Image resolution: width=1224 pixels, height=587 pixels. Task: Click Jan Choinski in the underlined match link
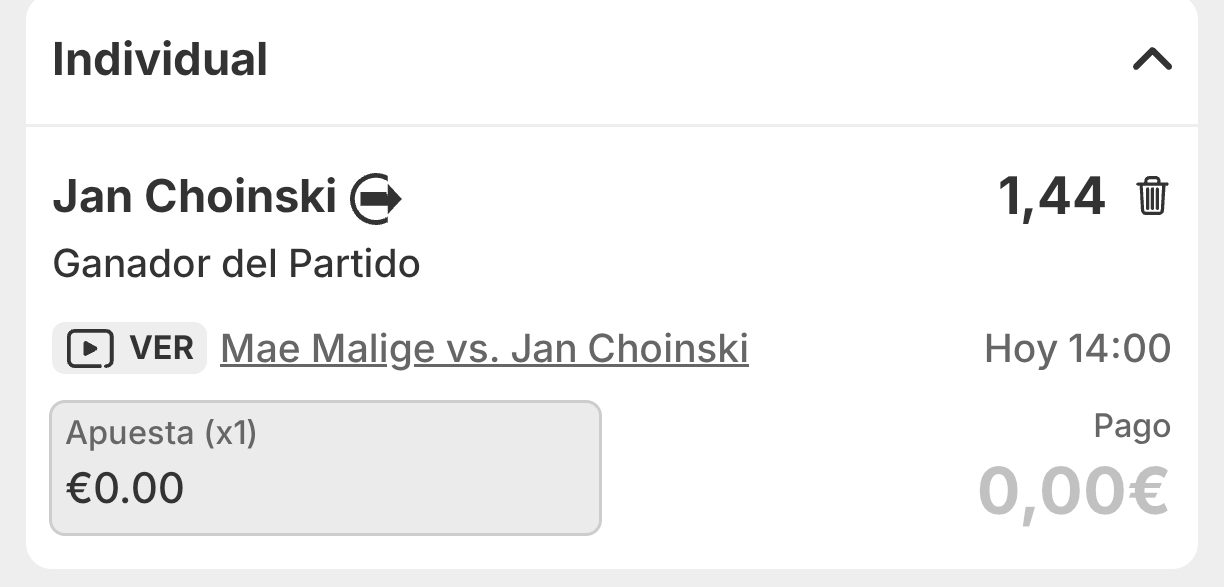click(x=629, y=349)
